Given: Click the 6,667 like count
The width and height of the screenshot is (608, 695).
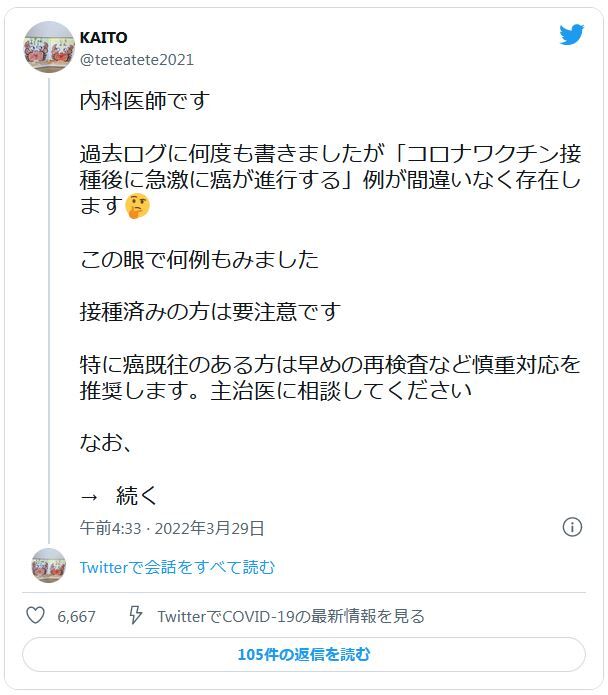Looking at the screenshot, I should click(76, 616).
